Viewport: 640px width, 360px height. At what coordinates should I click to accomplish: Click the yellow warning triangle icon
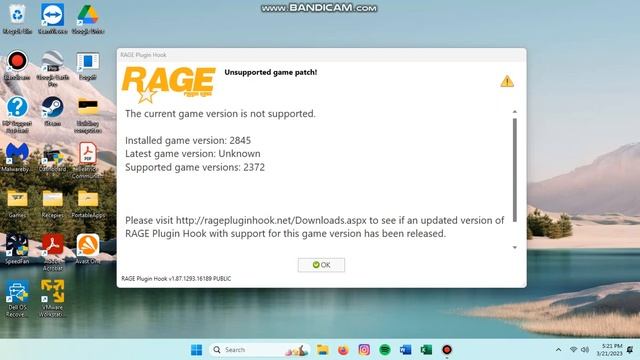pyautogui.click(x=507, y=81)
